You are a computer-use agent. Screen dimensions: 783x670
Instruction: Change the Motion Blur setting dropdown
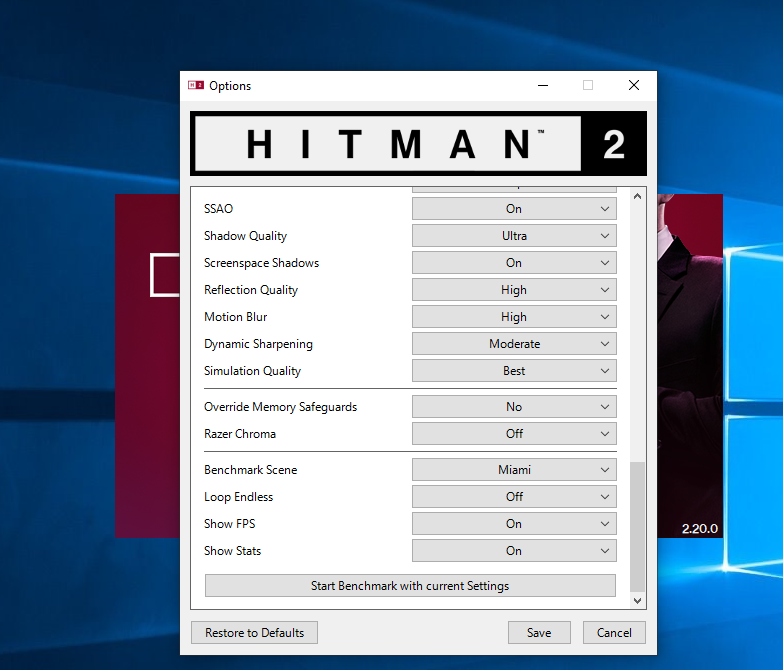[x=514, y=317]
